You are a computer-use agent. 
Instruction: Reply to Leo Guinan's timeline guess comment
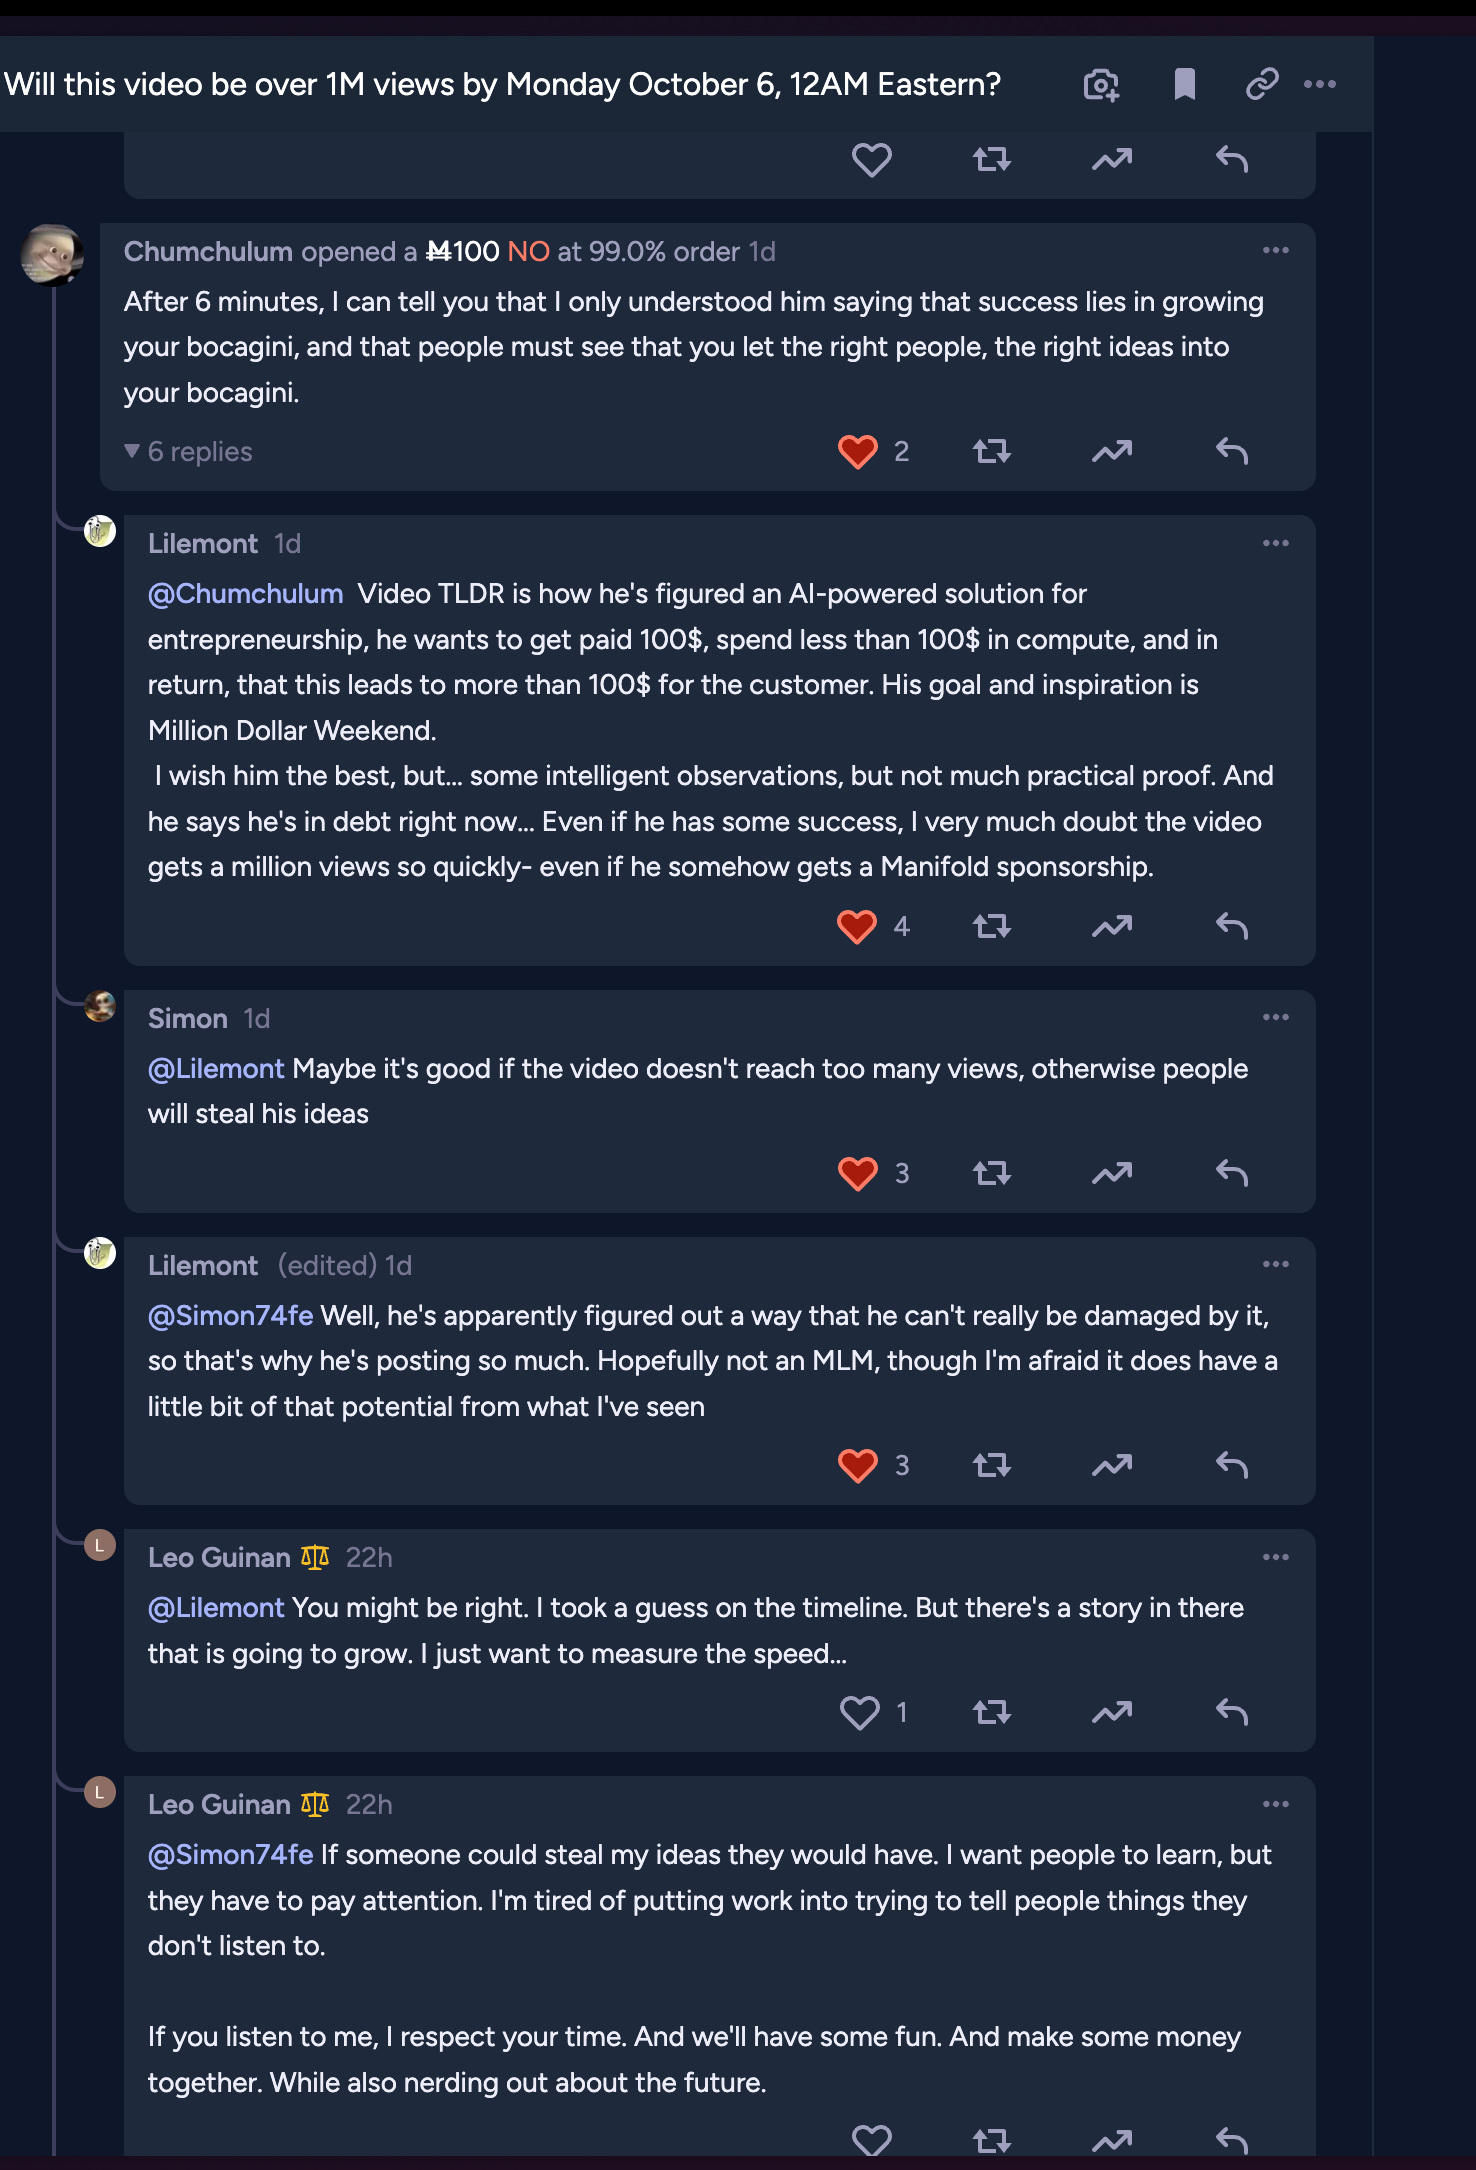click(1231, 1713)
